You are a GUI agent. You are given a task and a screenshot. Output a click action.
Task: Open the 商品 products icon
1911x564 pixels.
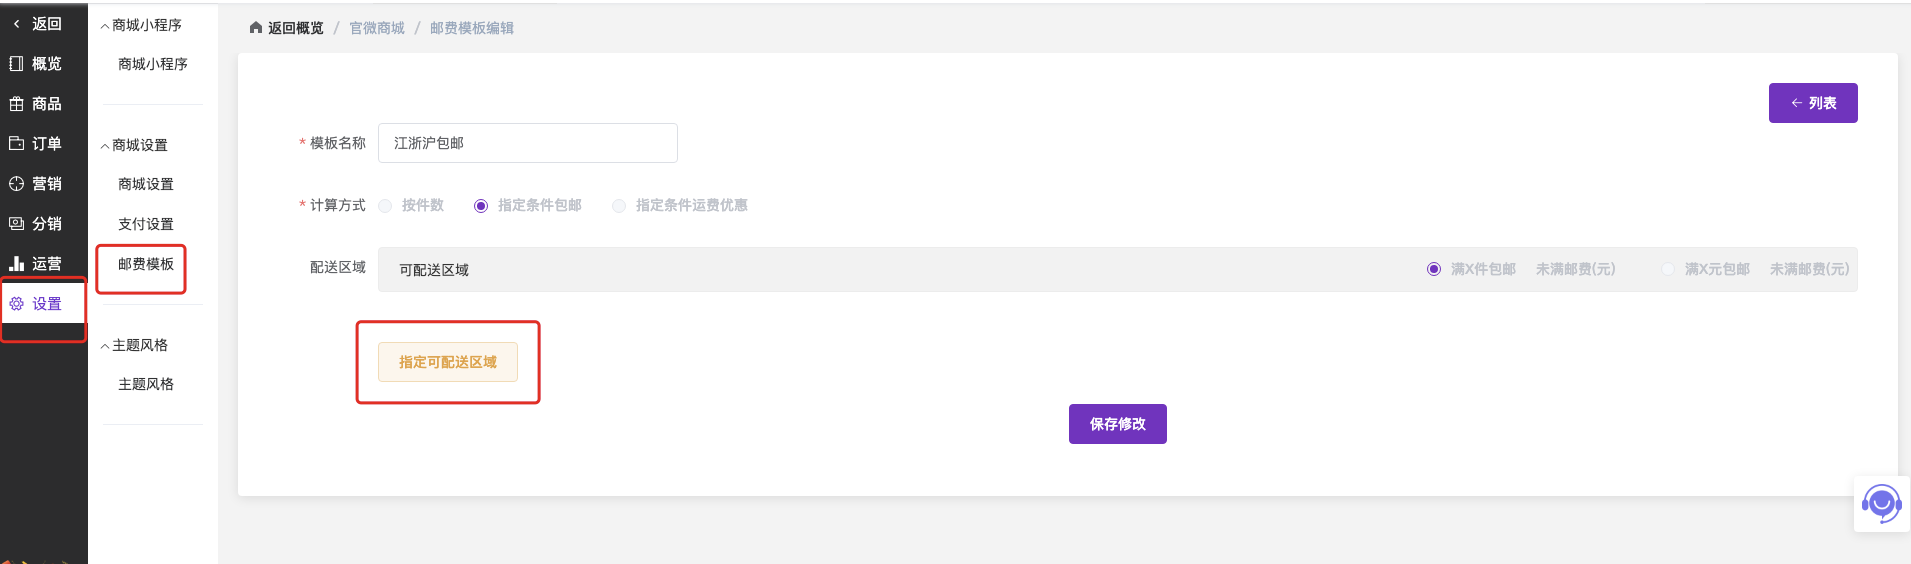point(16,104)
